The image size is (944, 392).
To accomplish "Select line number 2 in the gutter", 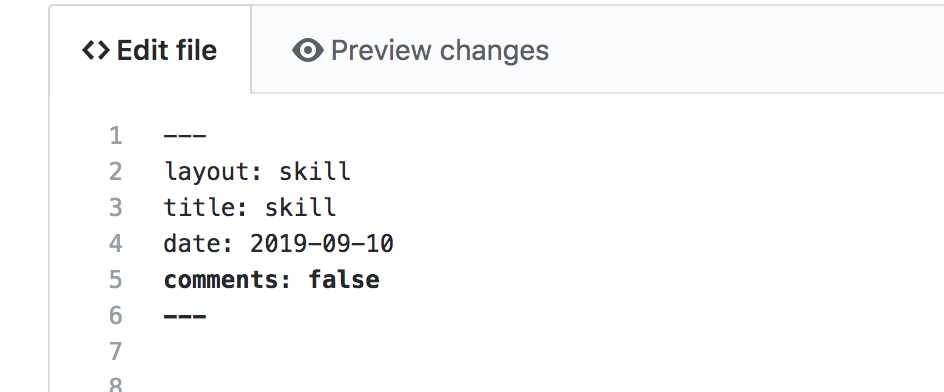I will (x=116, y=172).
